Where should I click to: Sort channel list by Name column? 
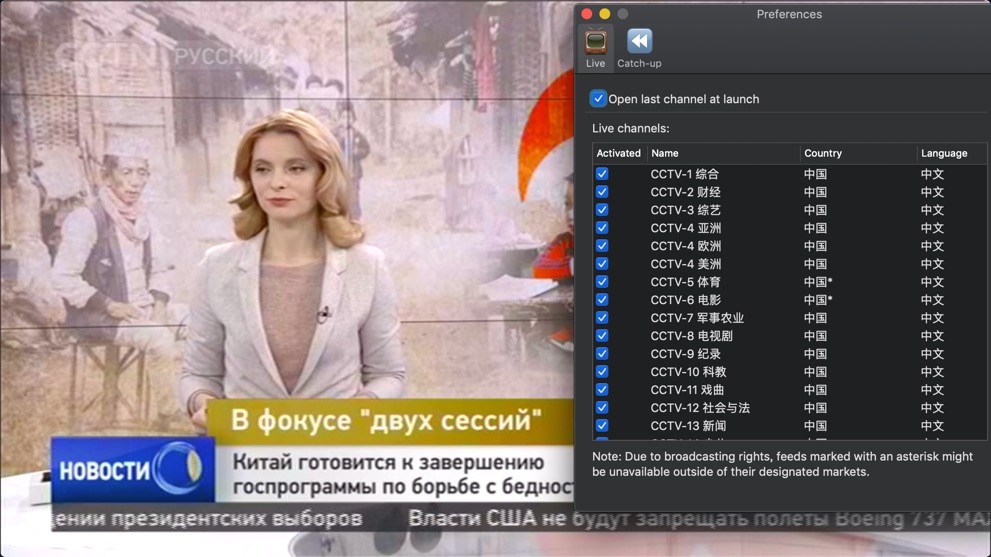pyautogui.click(x=722, y=153)
